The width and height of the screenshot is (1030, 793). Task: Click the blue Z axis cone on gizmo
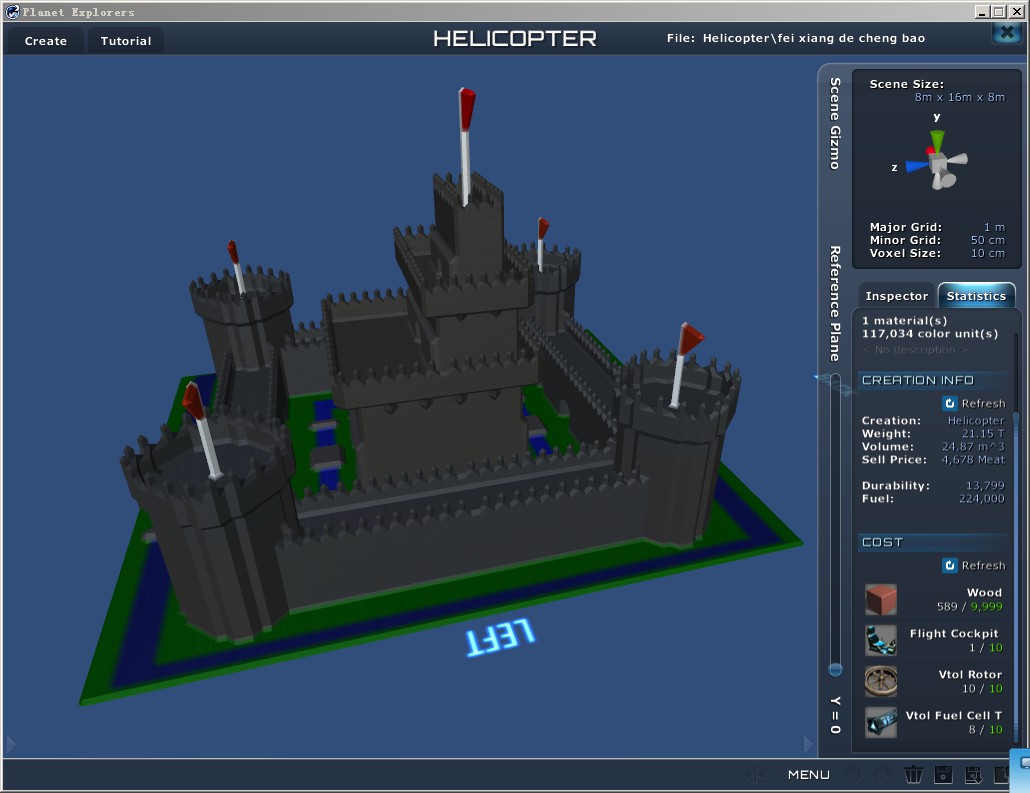click(x=917, y=166)
